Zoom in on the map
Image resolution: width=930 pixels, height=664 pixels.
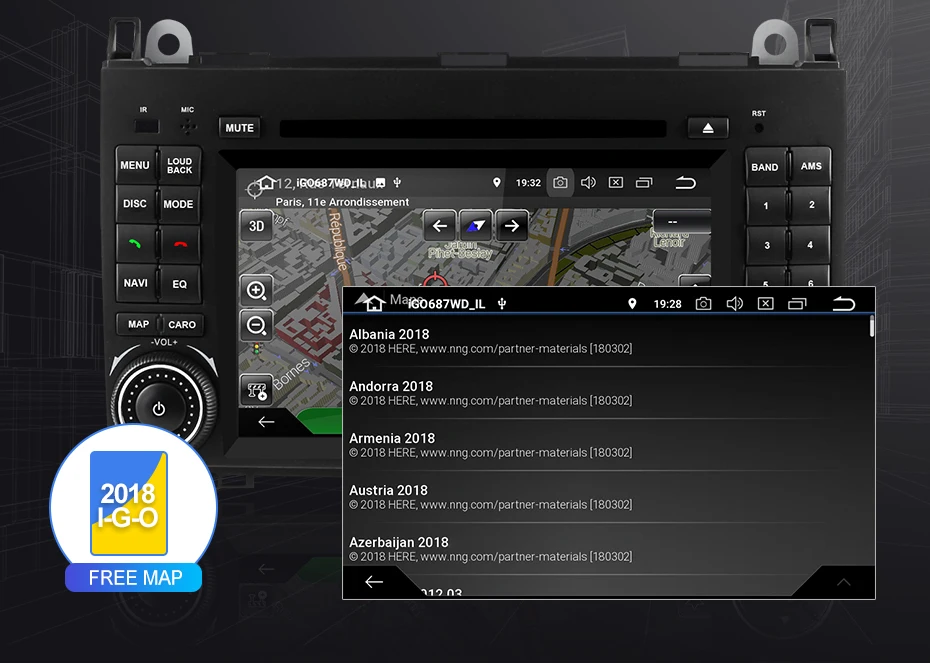point(256,290)
